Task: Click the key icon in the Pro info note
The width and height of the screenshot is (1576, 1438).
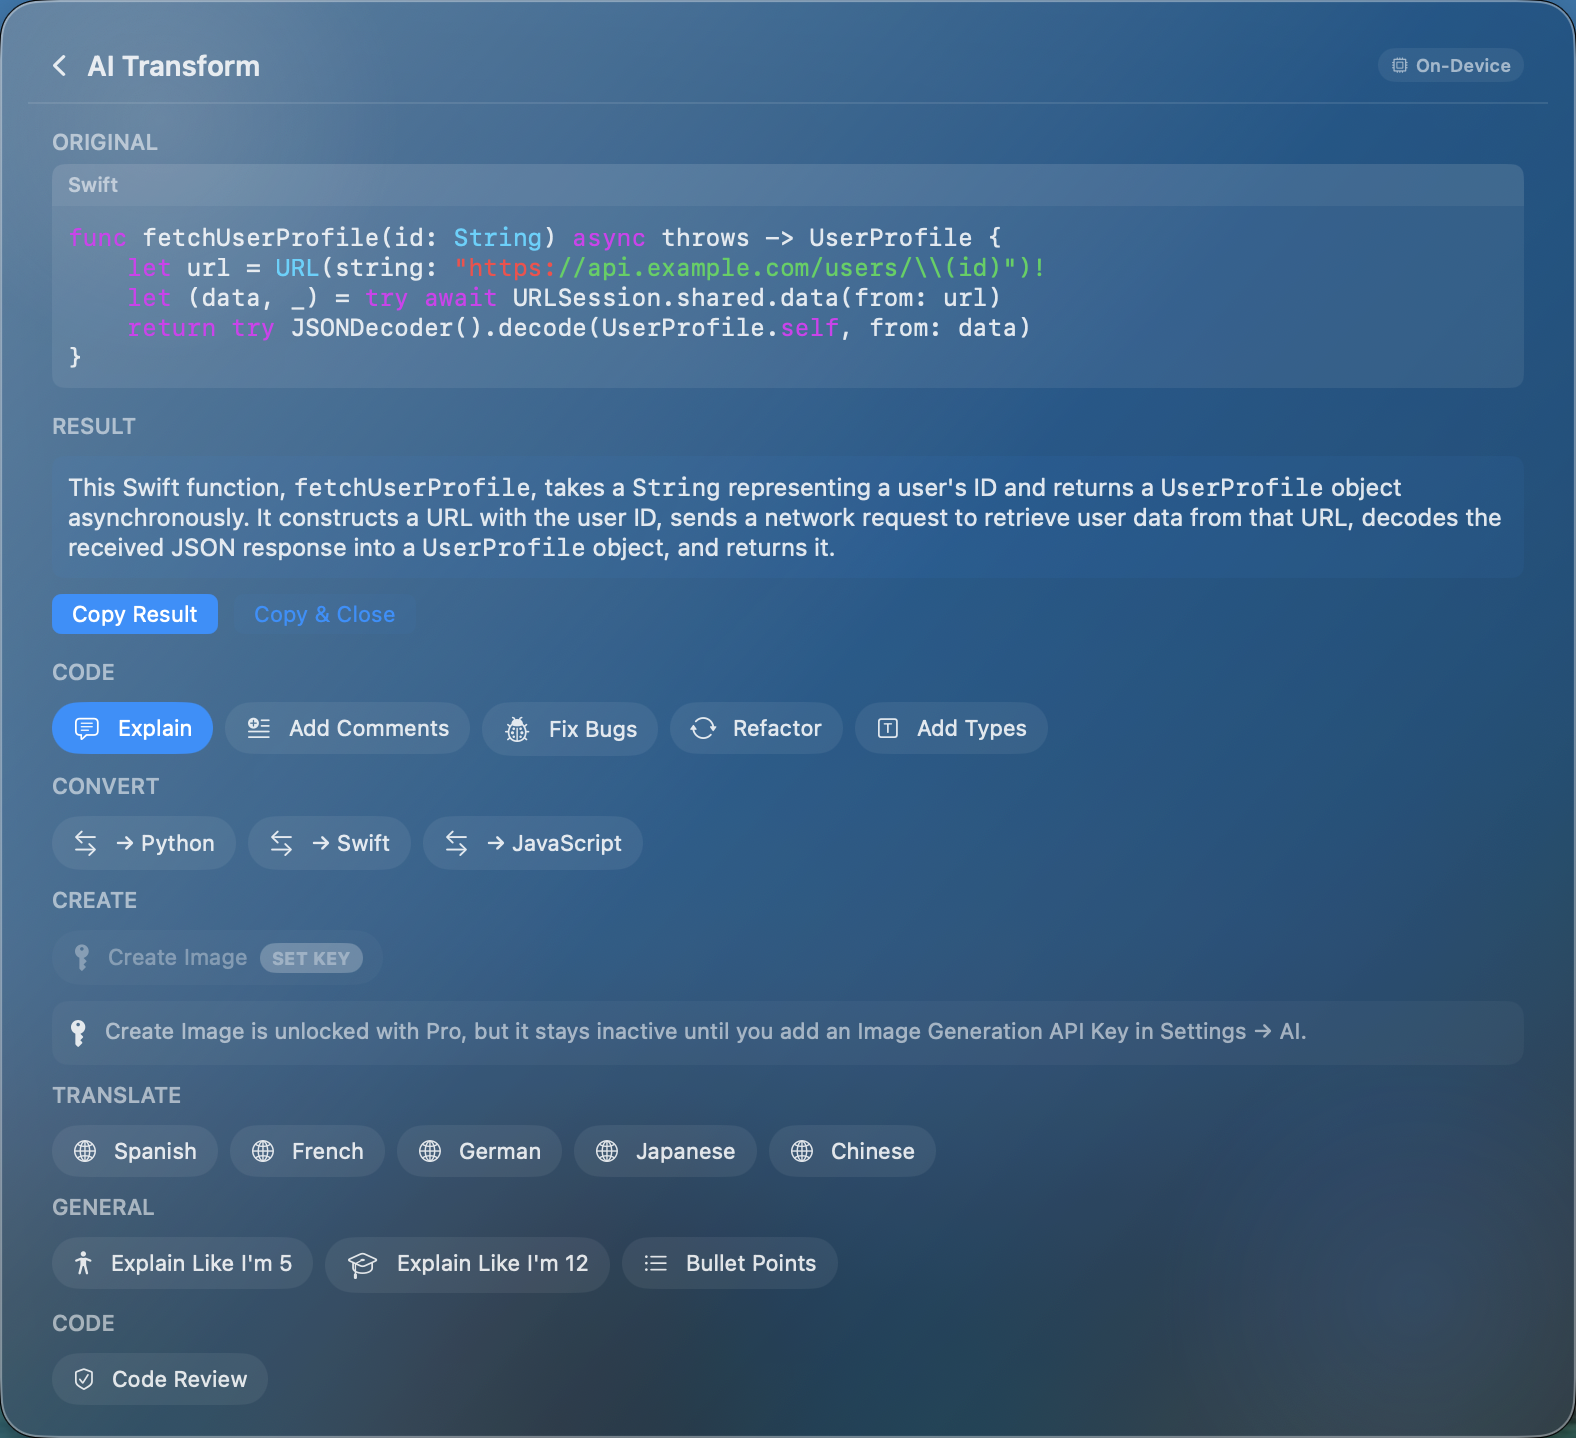Action: coord(78,1032)
